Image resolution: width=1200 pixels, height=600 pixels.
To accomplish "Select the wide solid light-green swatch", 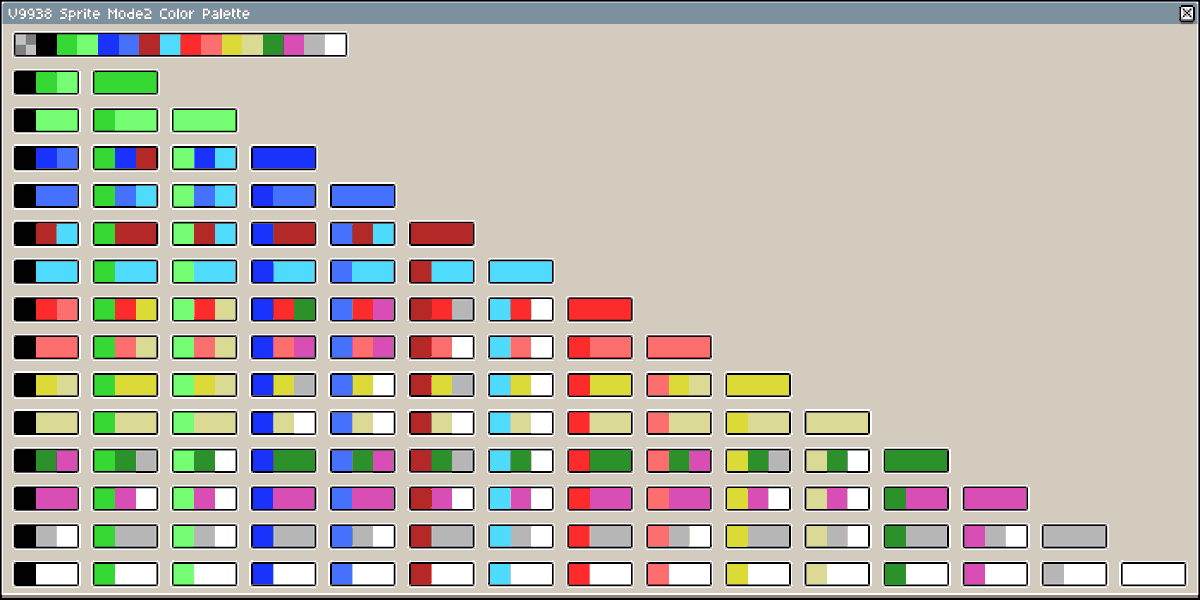I will pos(204,120).
